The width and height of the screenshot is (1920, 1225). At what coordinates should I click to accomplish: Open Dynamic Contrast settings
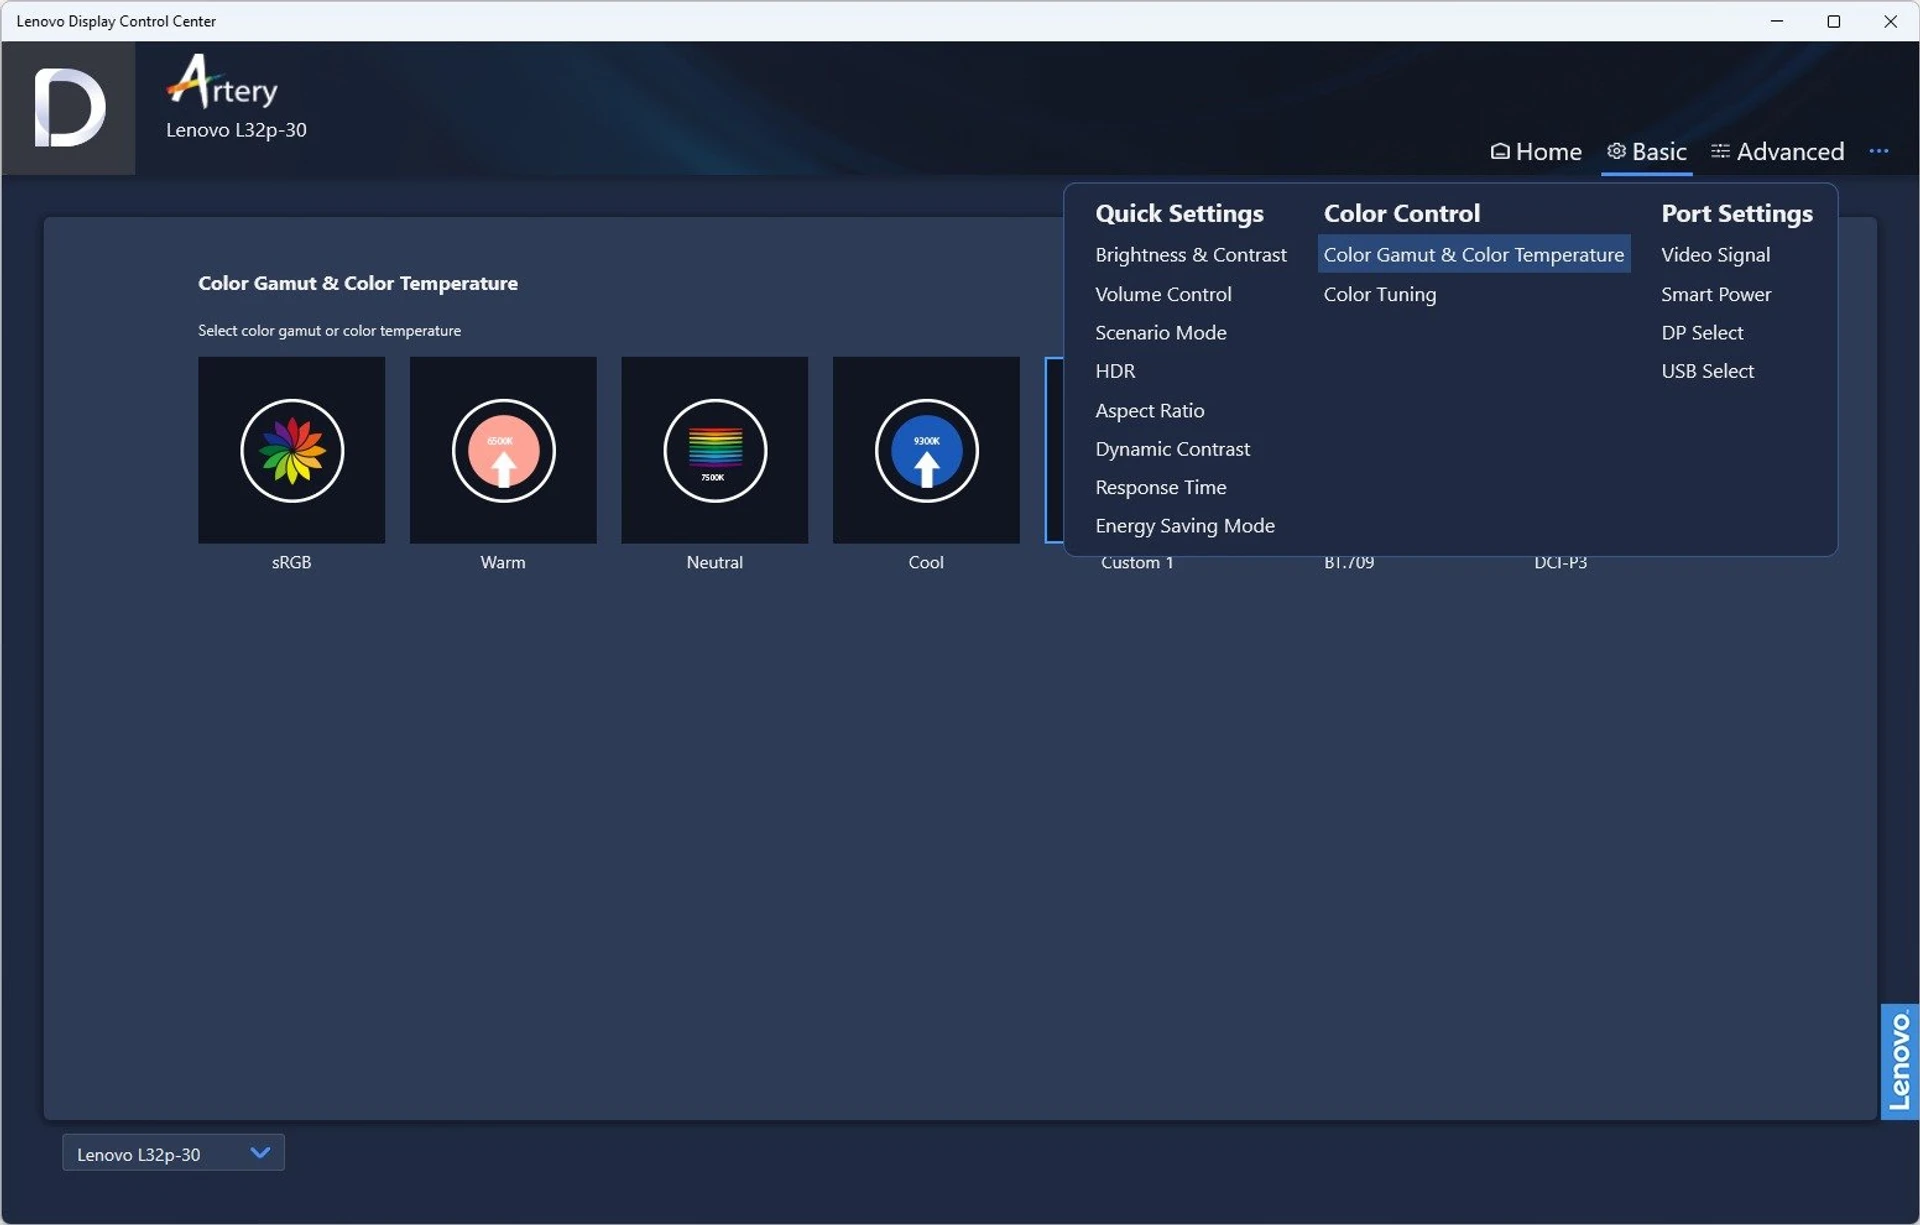pos(1172,449)
